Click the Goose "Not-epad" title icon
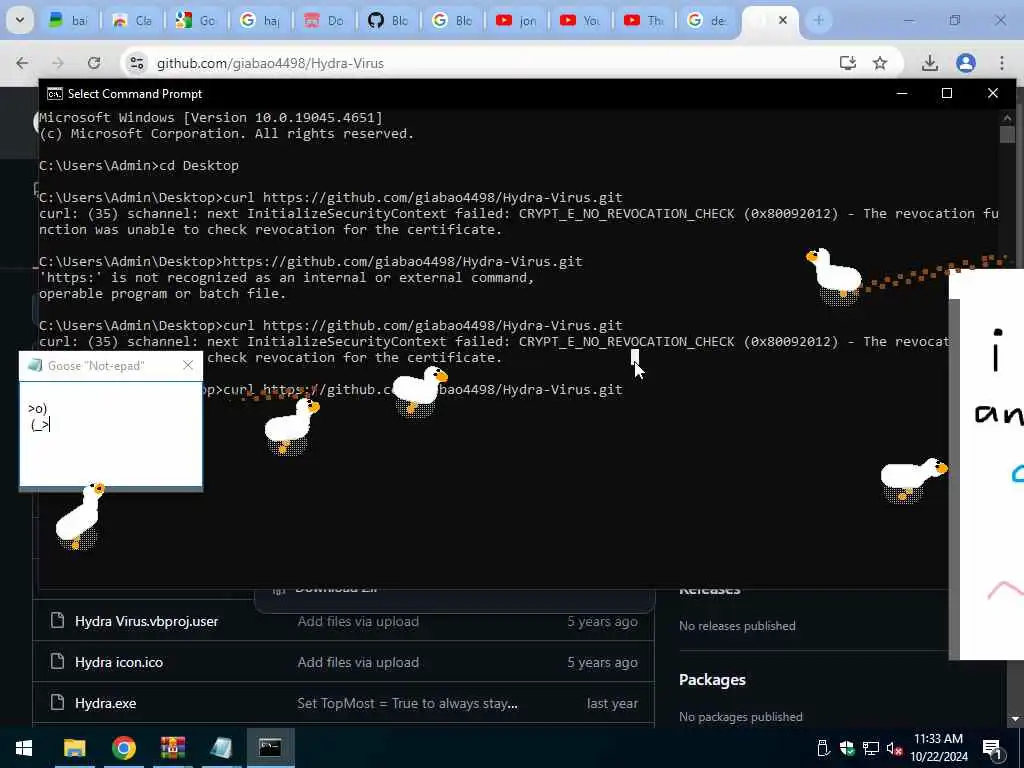The height and width of the screenshot is (768, 1024). pos(35,365)
